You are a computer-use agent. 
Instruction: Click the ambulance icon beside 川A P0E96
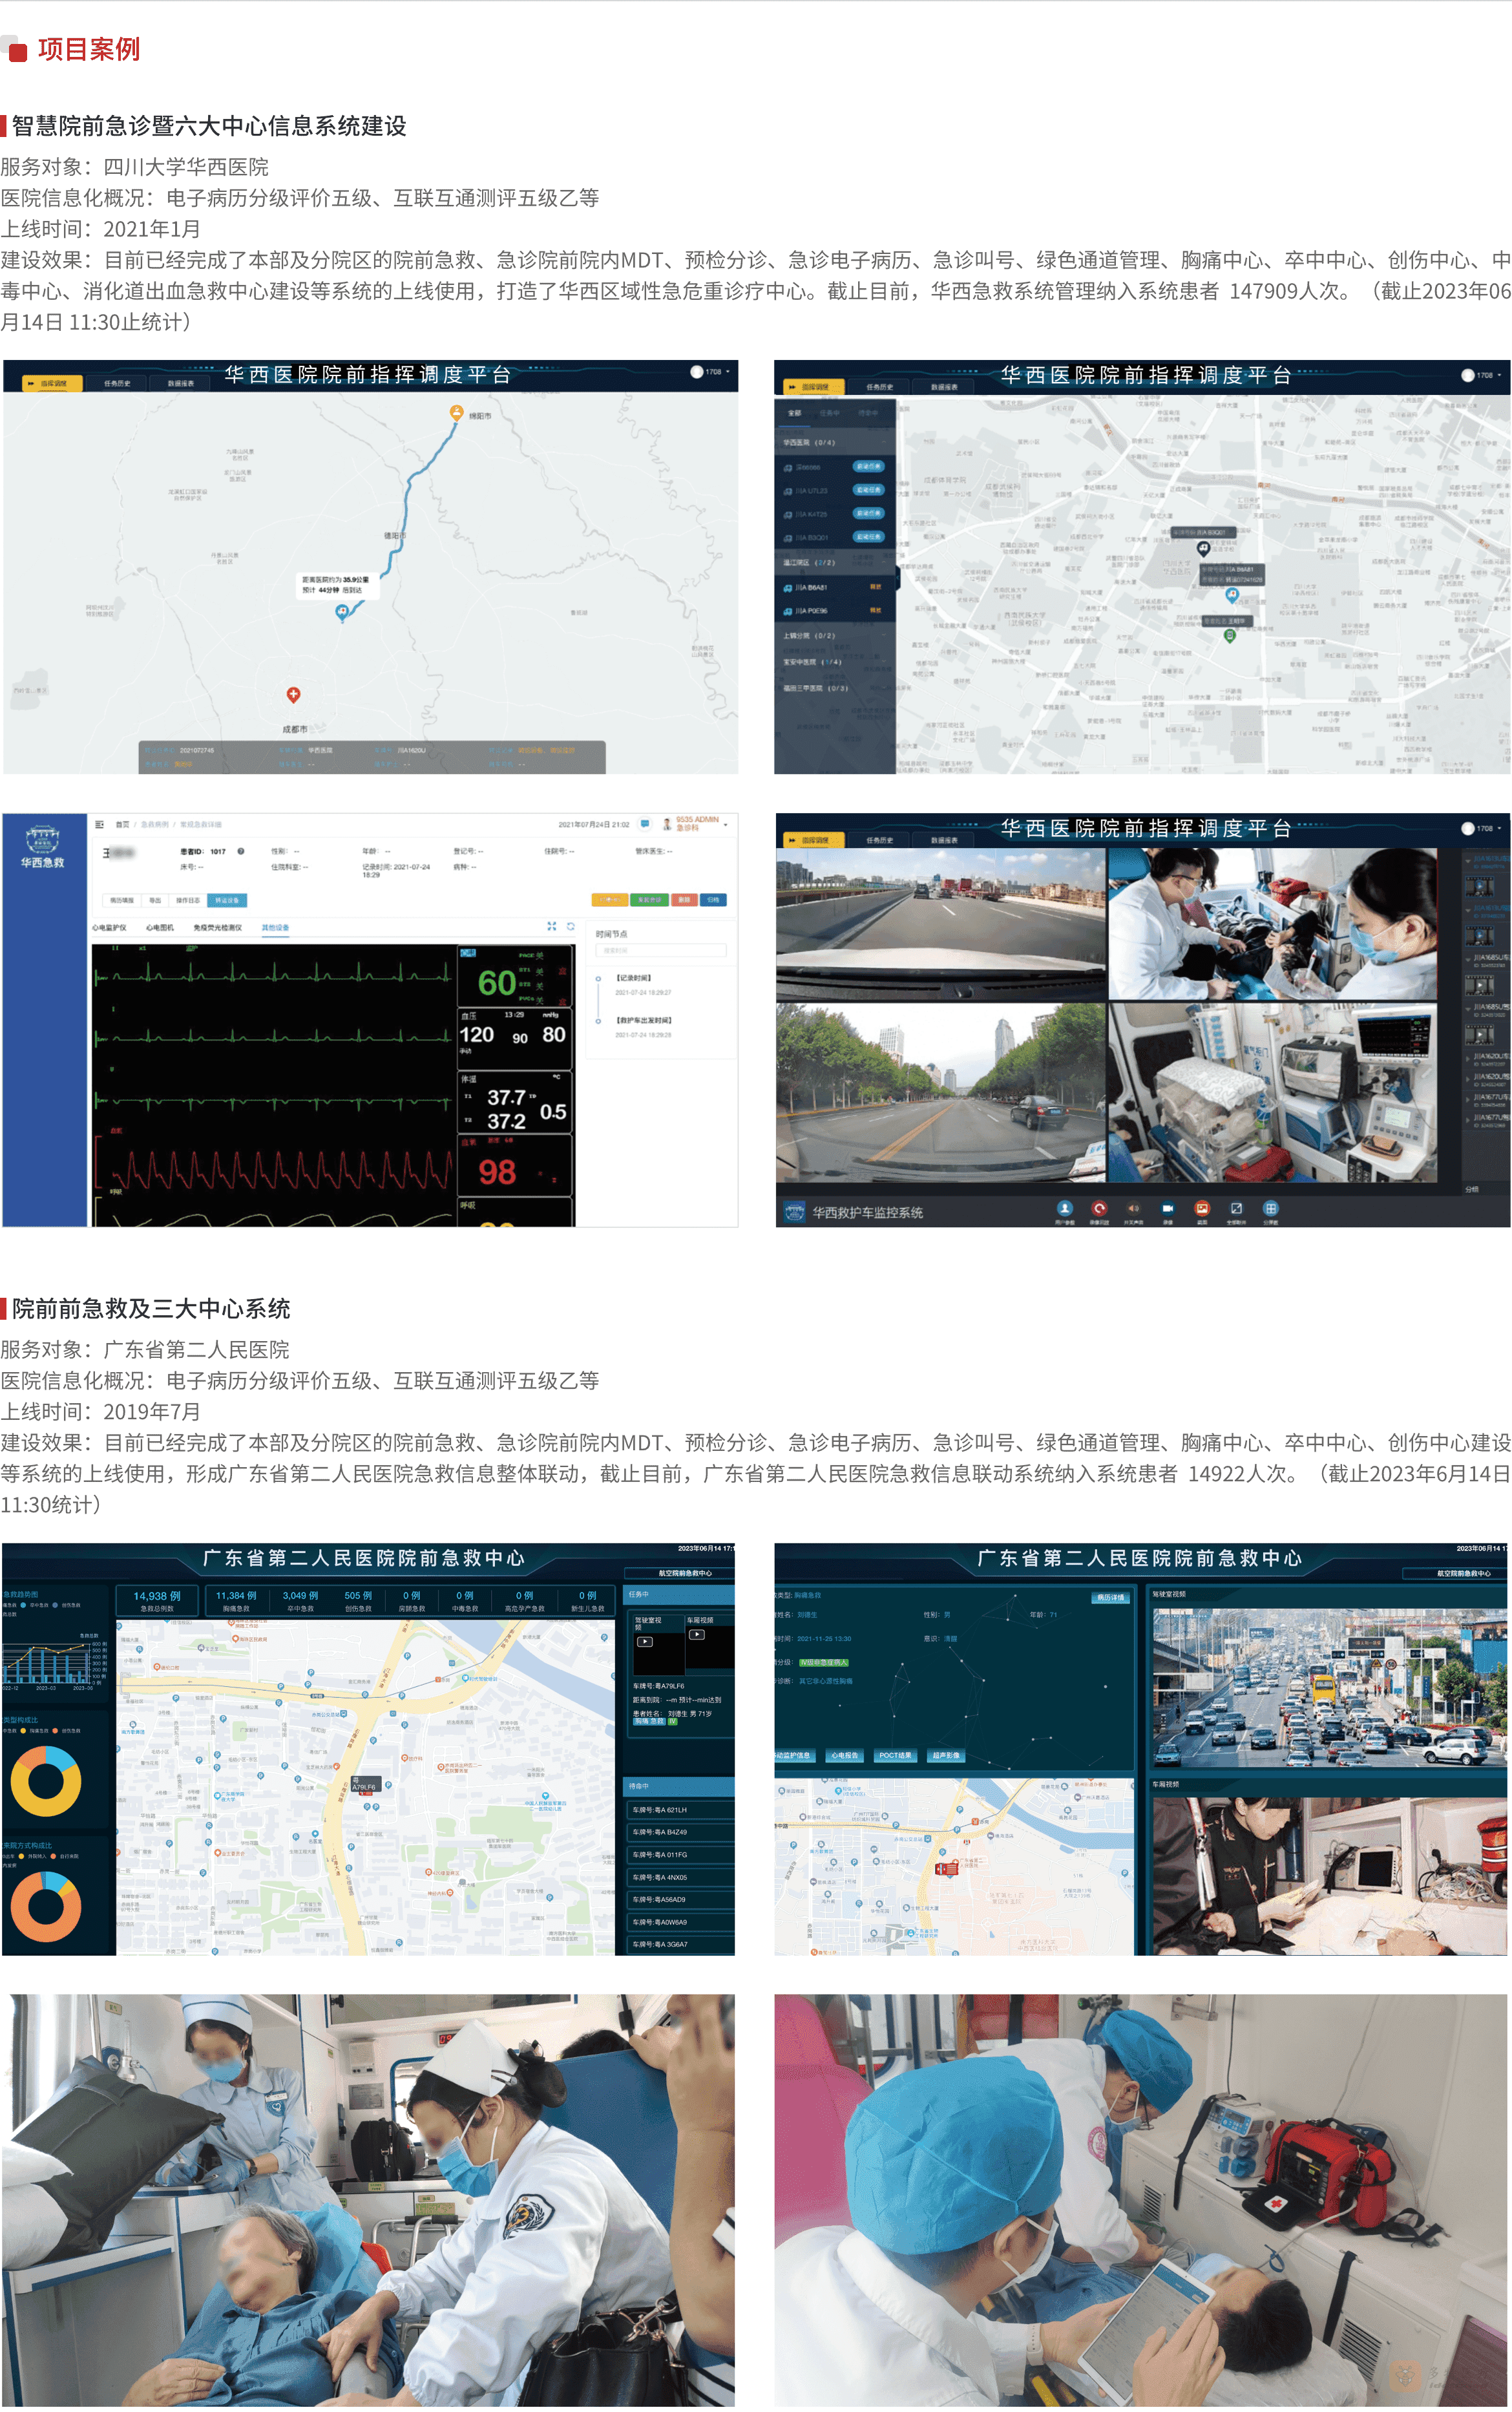[x=788, y=610]
